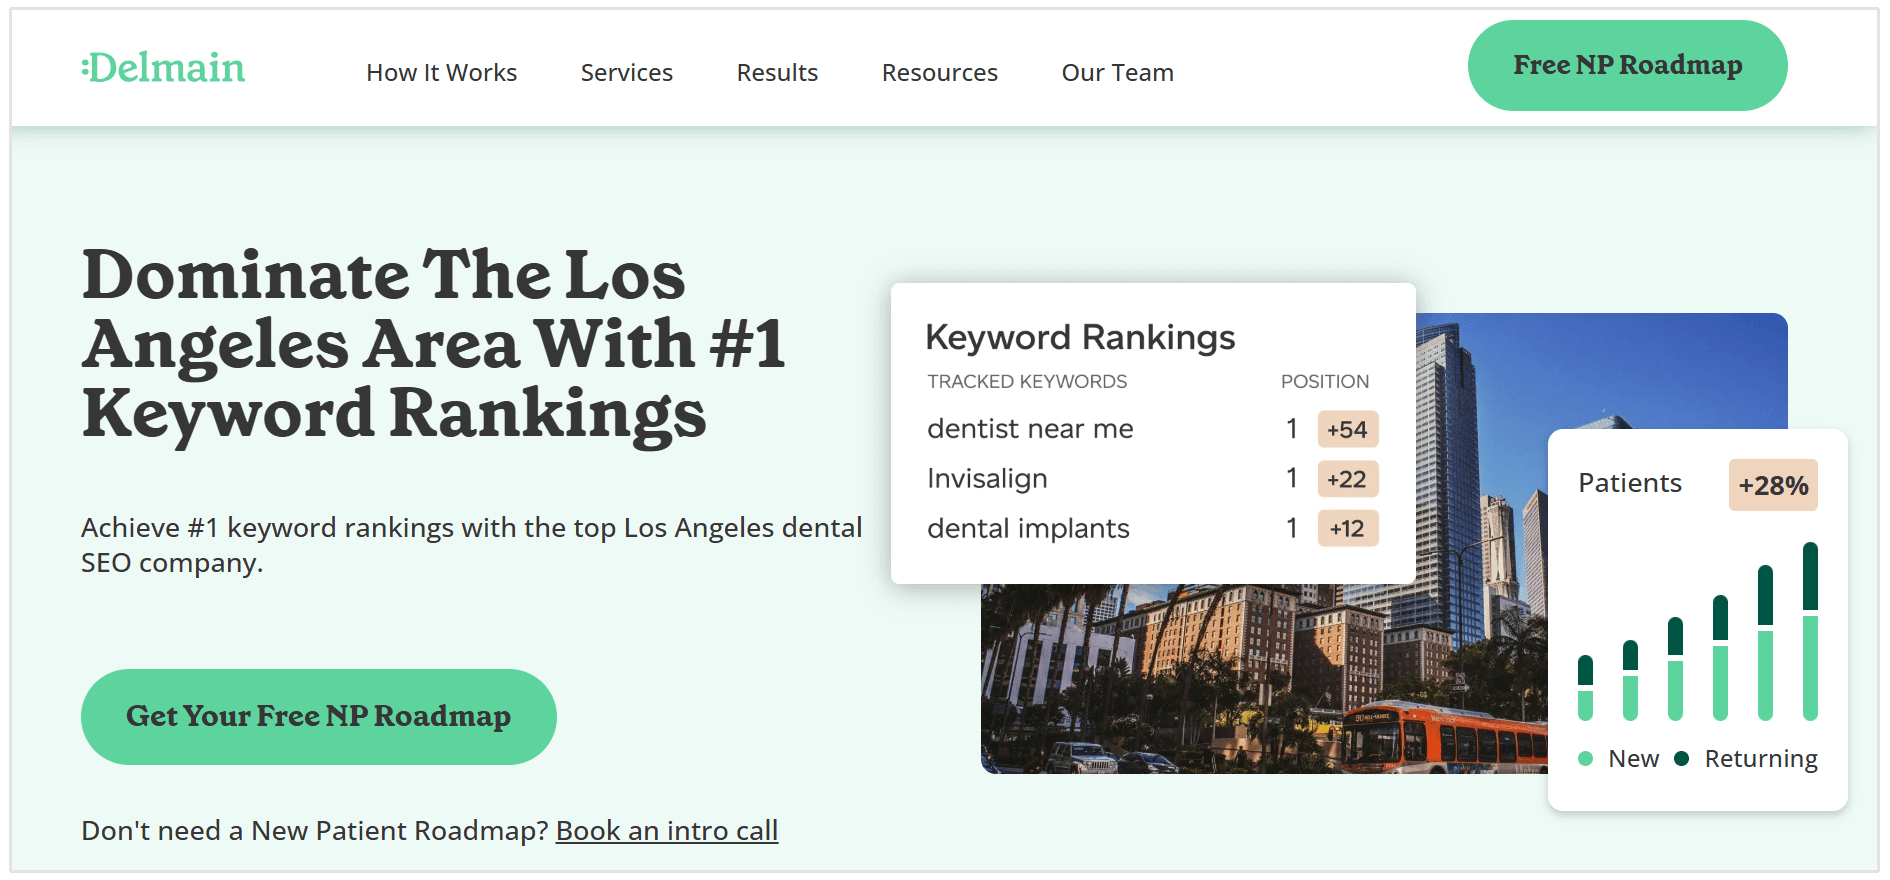The image size is (1890, 880).
Task: Open the How It Works menu
Action: pyautogui.click(x=441, y=73)
